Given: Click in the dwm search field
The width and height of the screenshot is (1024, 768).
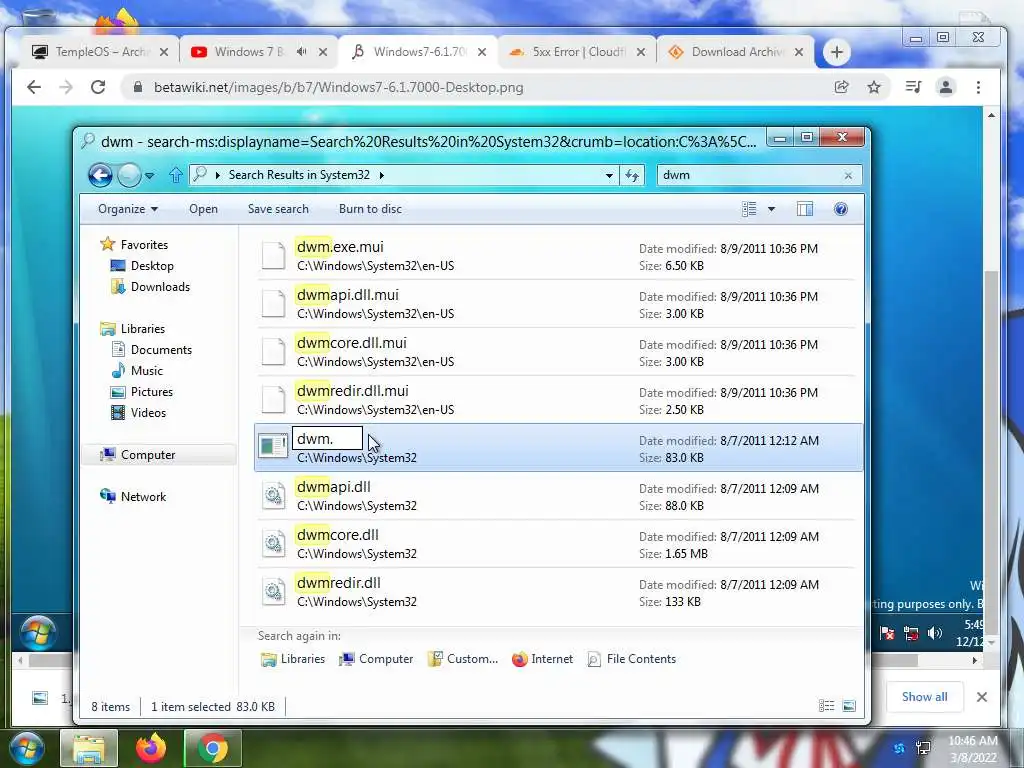Looking at the screenshot, I should (750, 175).
